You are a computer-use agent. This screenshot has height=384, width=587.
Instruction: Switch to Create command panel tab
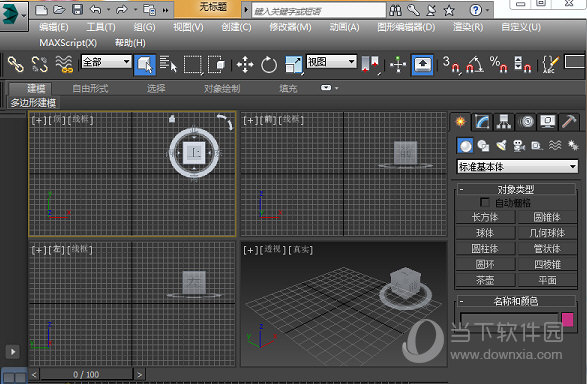click(460, 122)
